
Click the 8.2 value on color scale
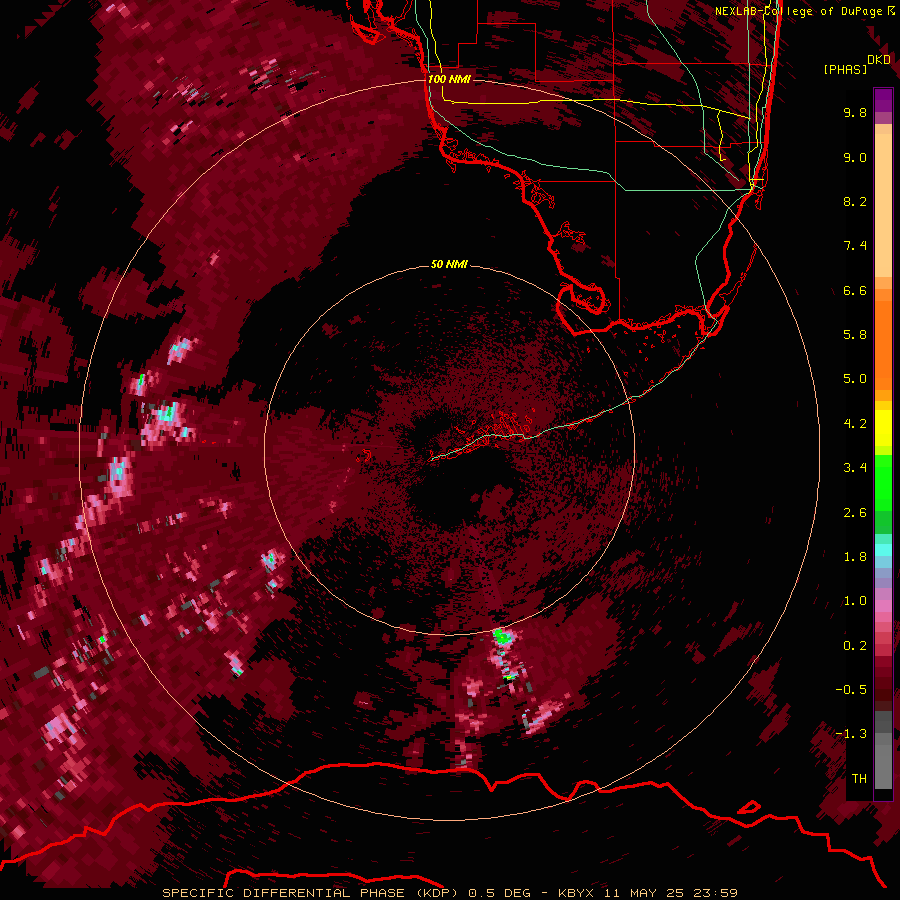click(855, 201)
